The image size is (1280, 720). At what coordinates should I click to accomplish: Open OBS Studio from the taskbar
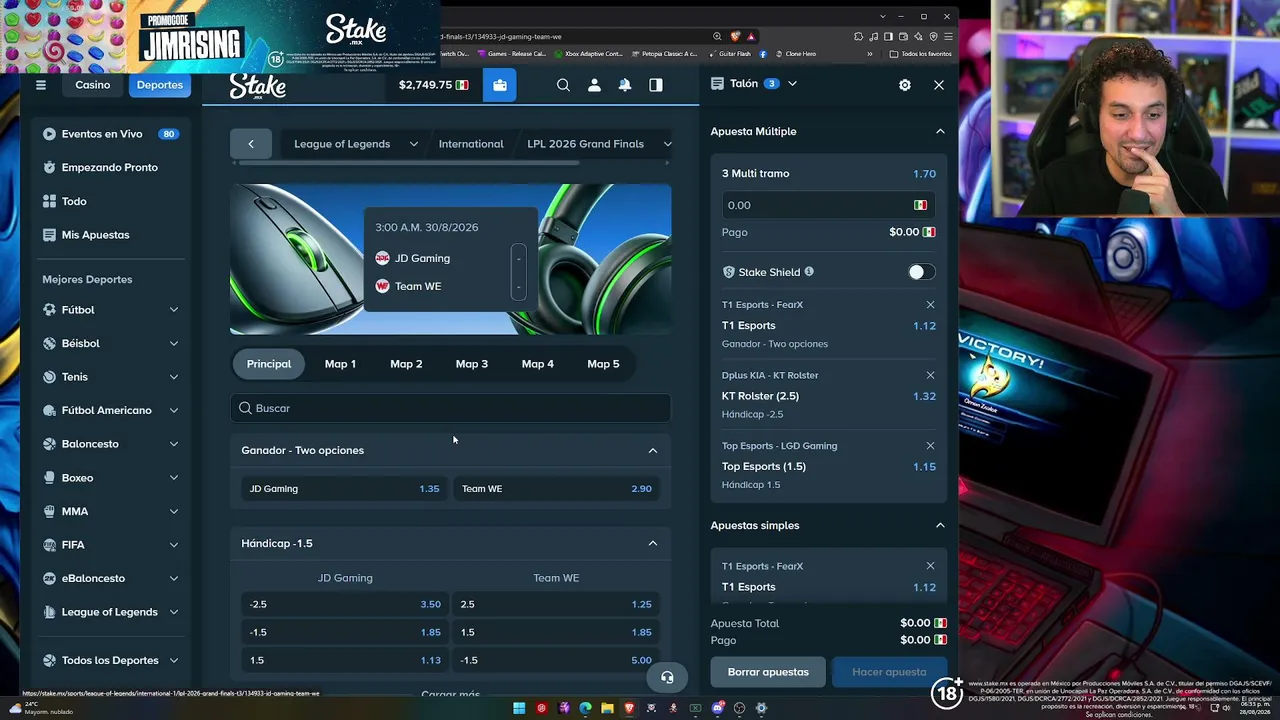point(740,708)
